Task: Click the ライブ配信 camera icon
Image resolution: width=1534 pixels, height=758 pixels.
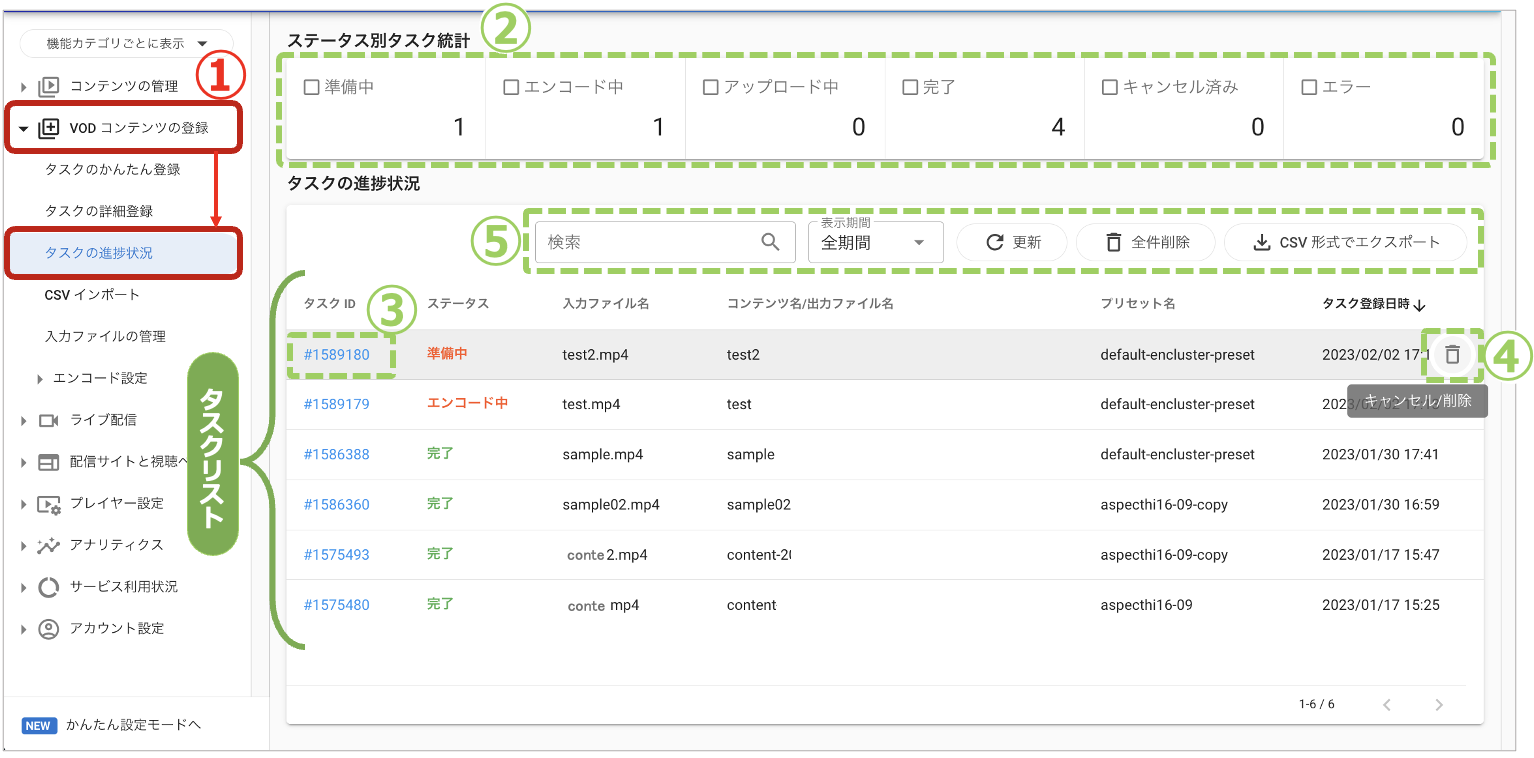Action: click(48, 420)
